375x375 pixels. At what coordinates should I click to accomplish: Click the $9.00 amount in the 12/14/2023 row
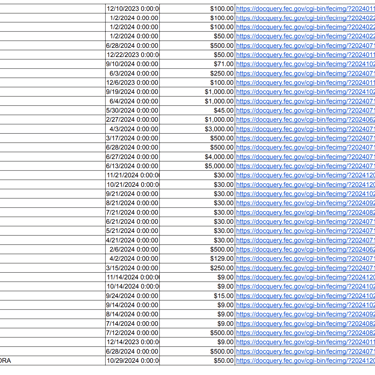click(197, 342)
